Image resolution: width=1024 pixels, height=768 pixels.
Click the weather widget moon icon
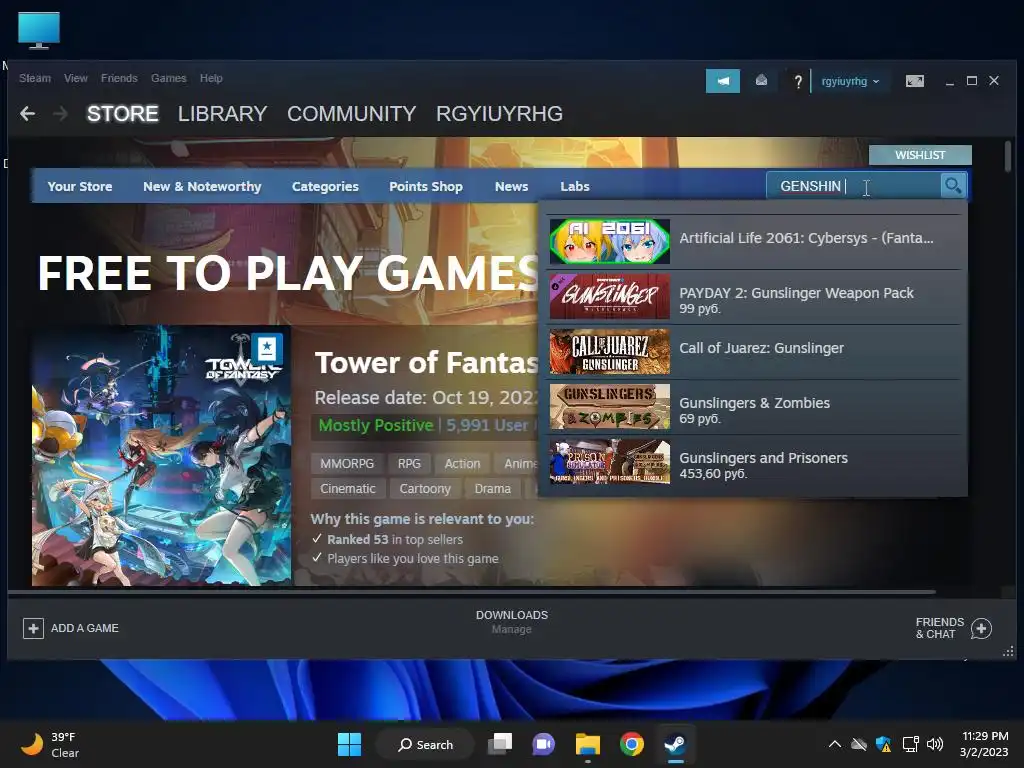(31, 744)
